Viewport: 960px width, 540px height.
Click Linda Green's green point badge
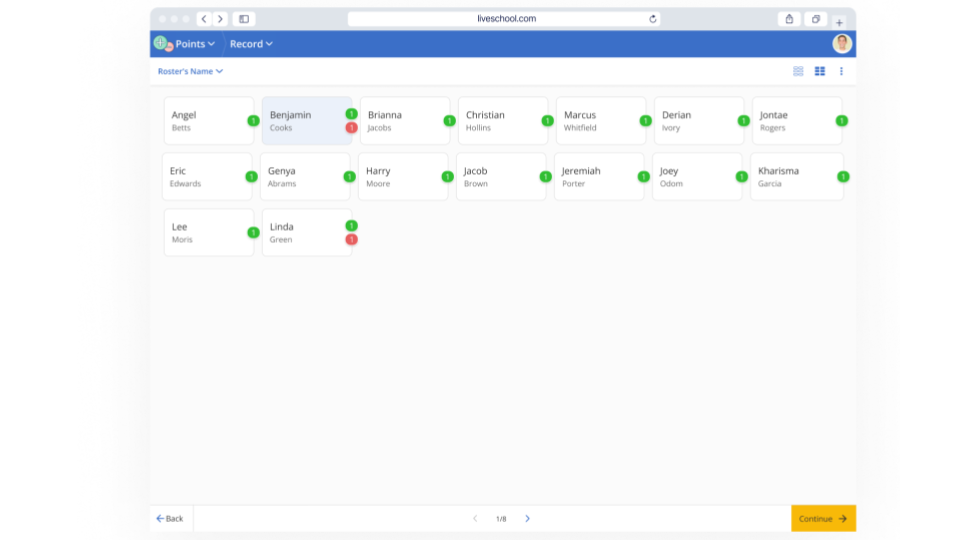point(351,226)
